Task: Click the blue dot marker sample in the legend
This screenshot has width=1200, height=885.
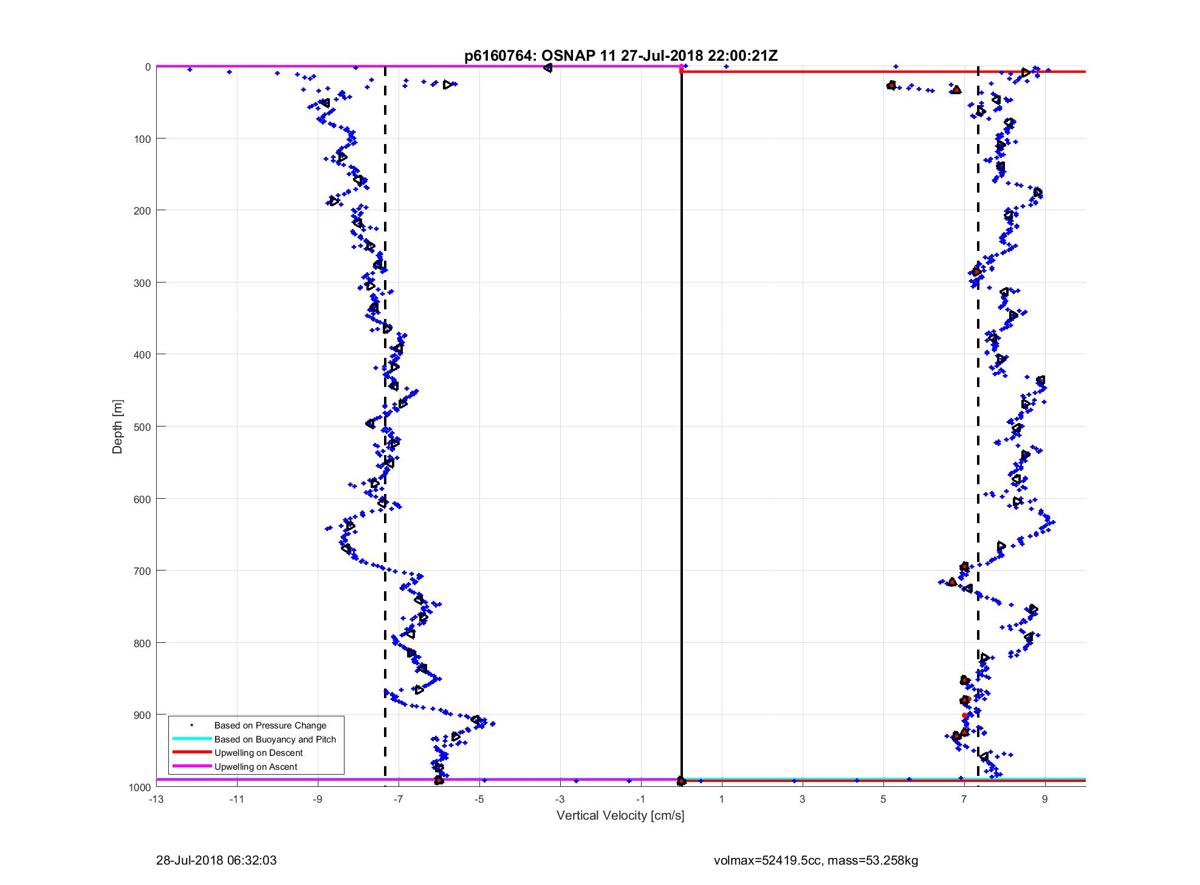Action: click(190, 725)
